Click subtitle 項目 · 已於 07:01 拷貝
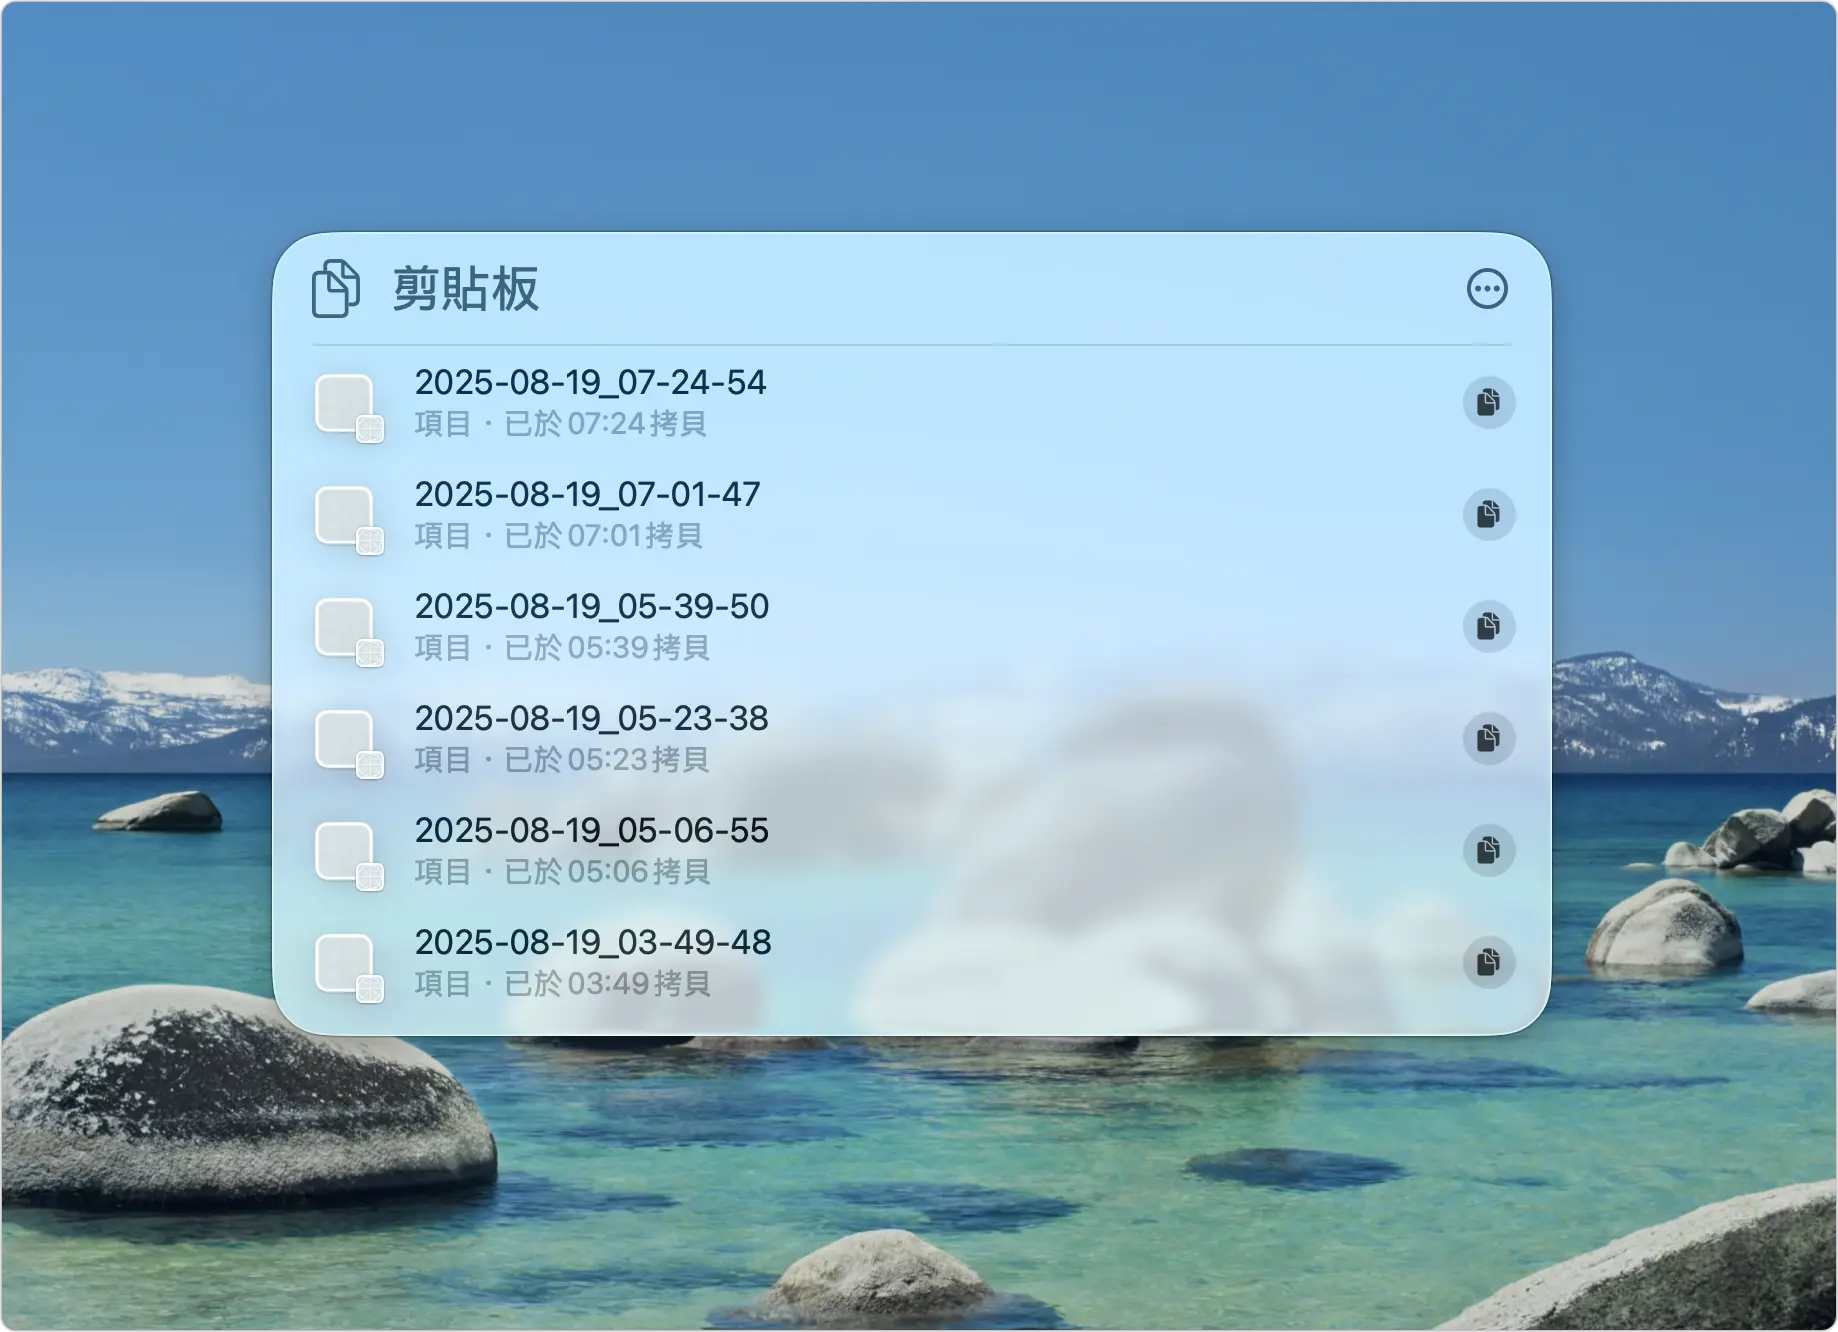This screenshot has height=1332, width=1838. pyautogui.click(x=559, y=536)
